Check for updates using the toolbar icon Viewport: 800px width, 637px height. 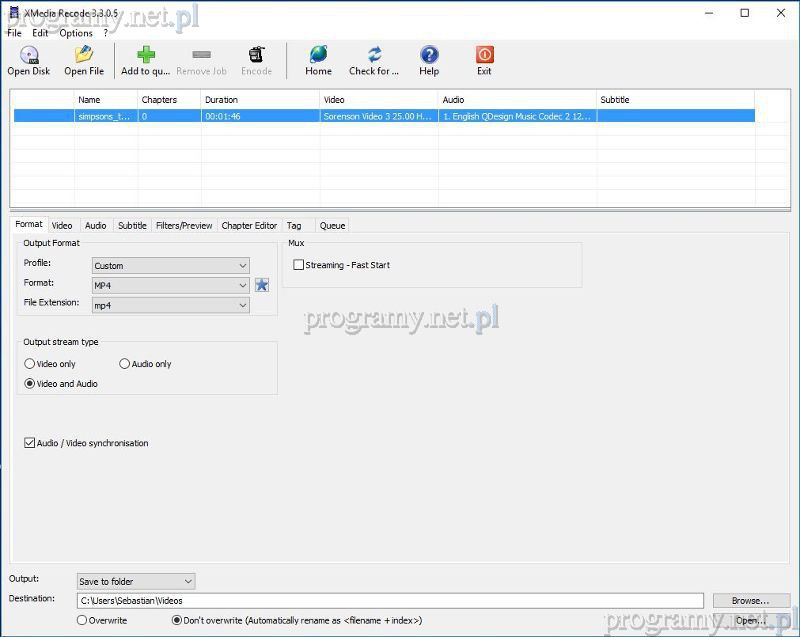pyautogui.click(x=374, y=56)
